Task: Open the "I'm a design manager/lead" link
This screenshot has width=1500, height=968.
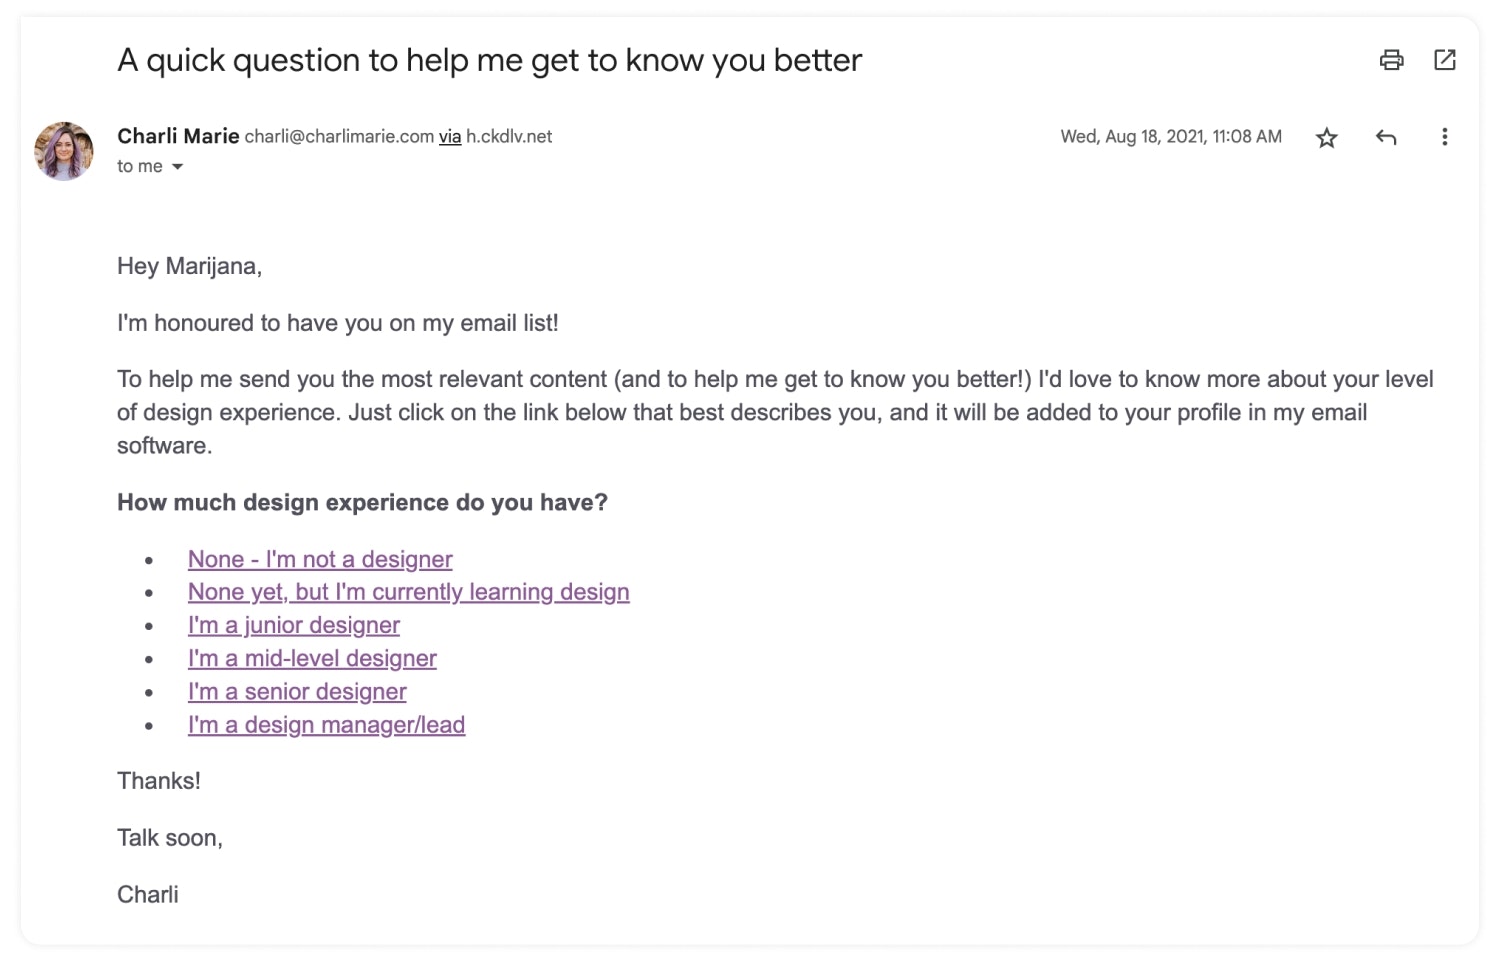Action: pyautogui.click(x=327, y=724)
